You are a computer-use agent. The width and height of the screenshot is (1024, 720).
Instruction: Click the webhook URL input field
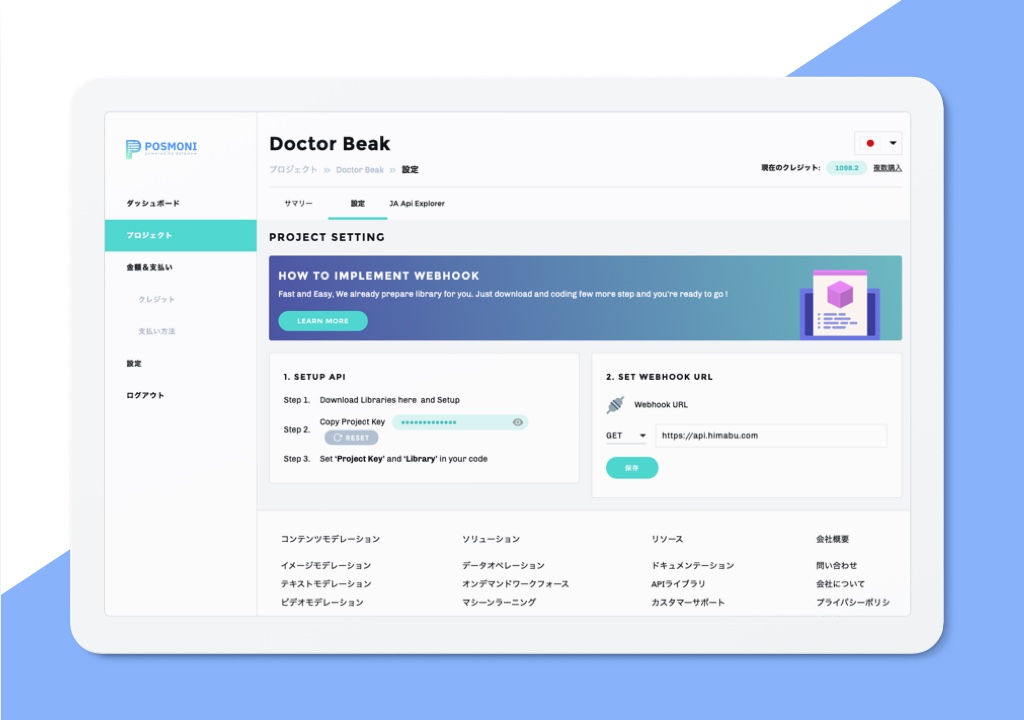770,436
